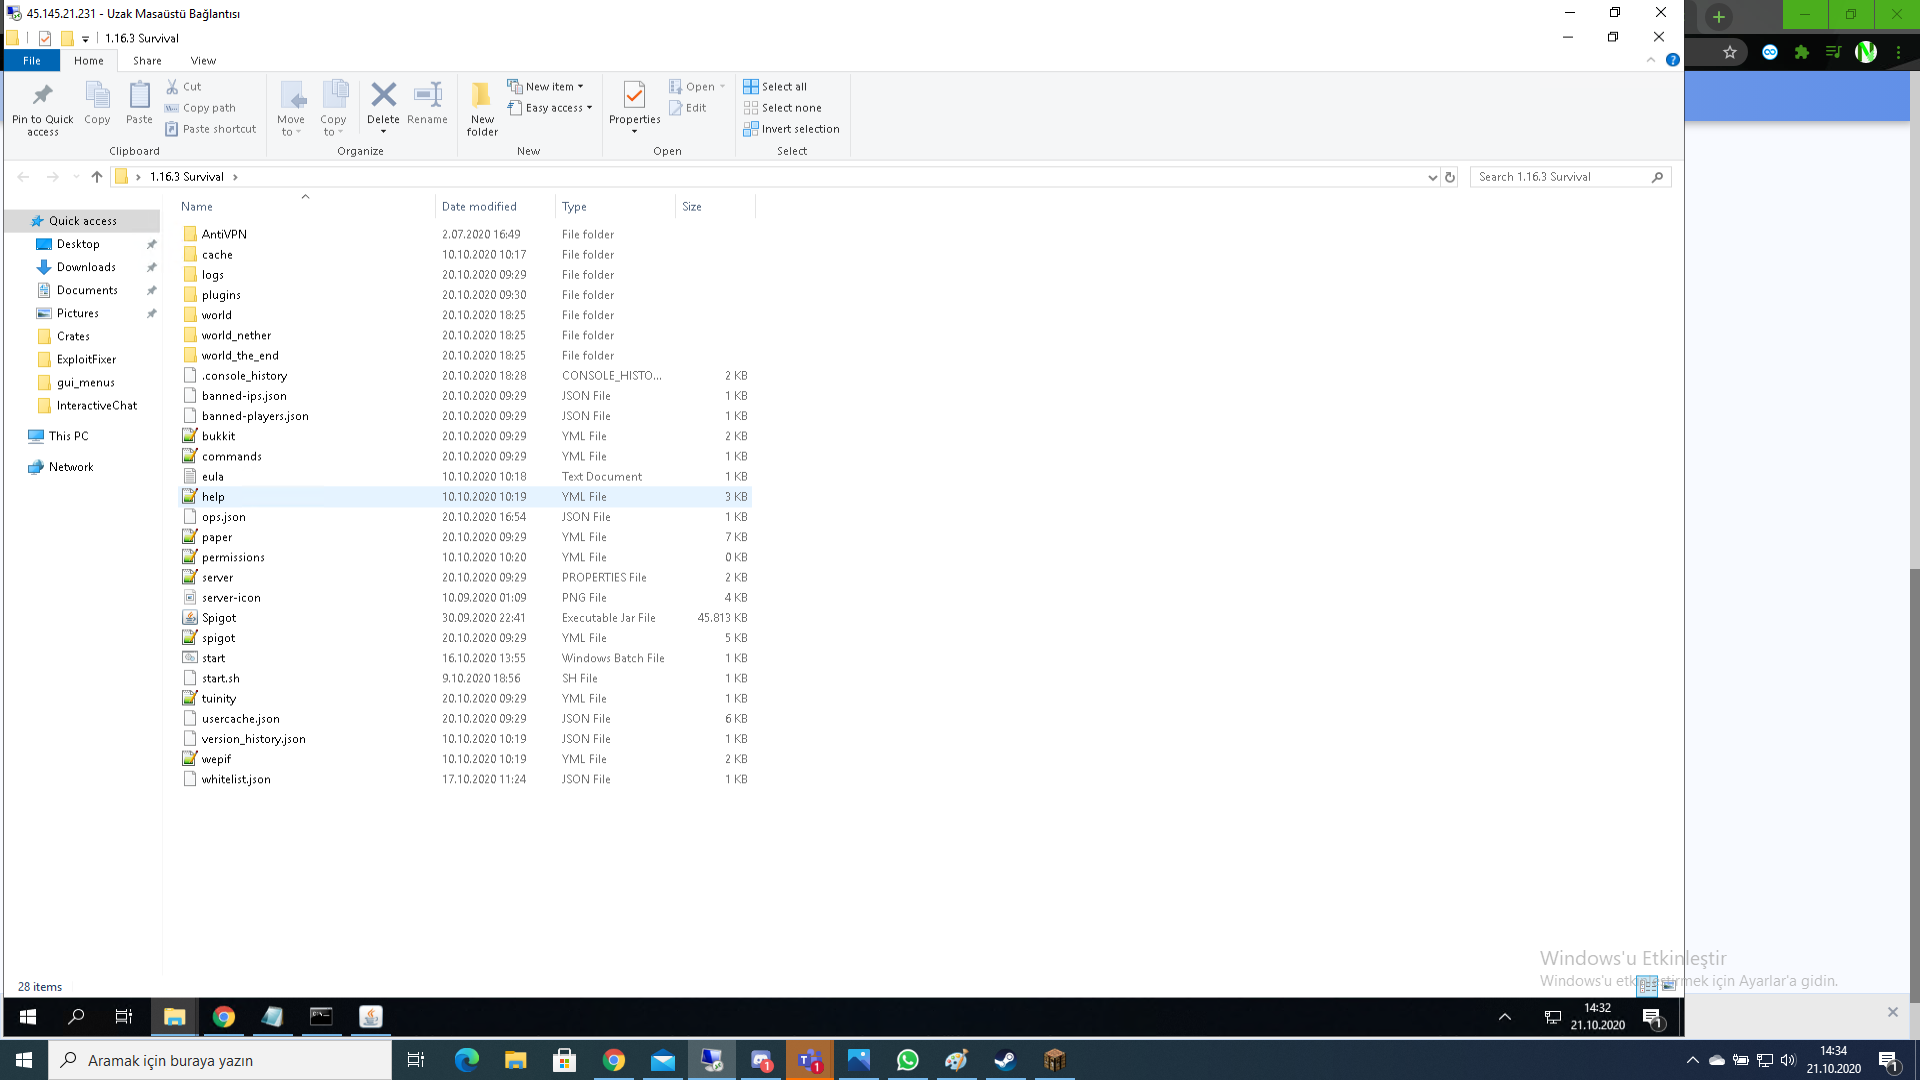Click the address bar path 1.16.3 Survival

point(187,177)
